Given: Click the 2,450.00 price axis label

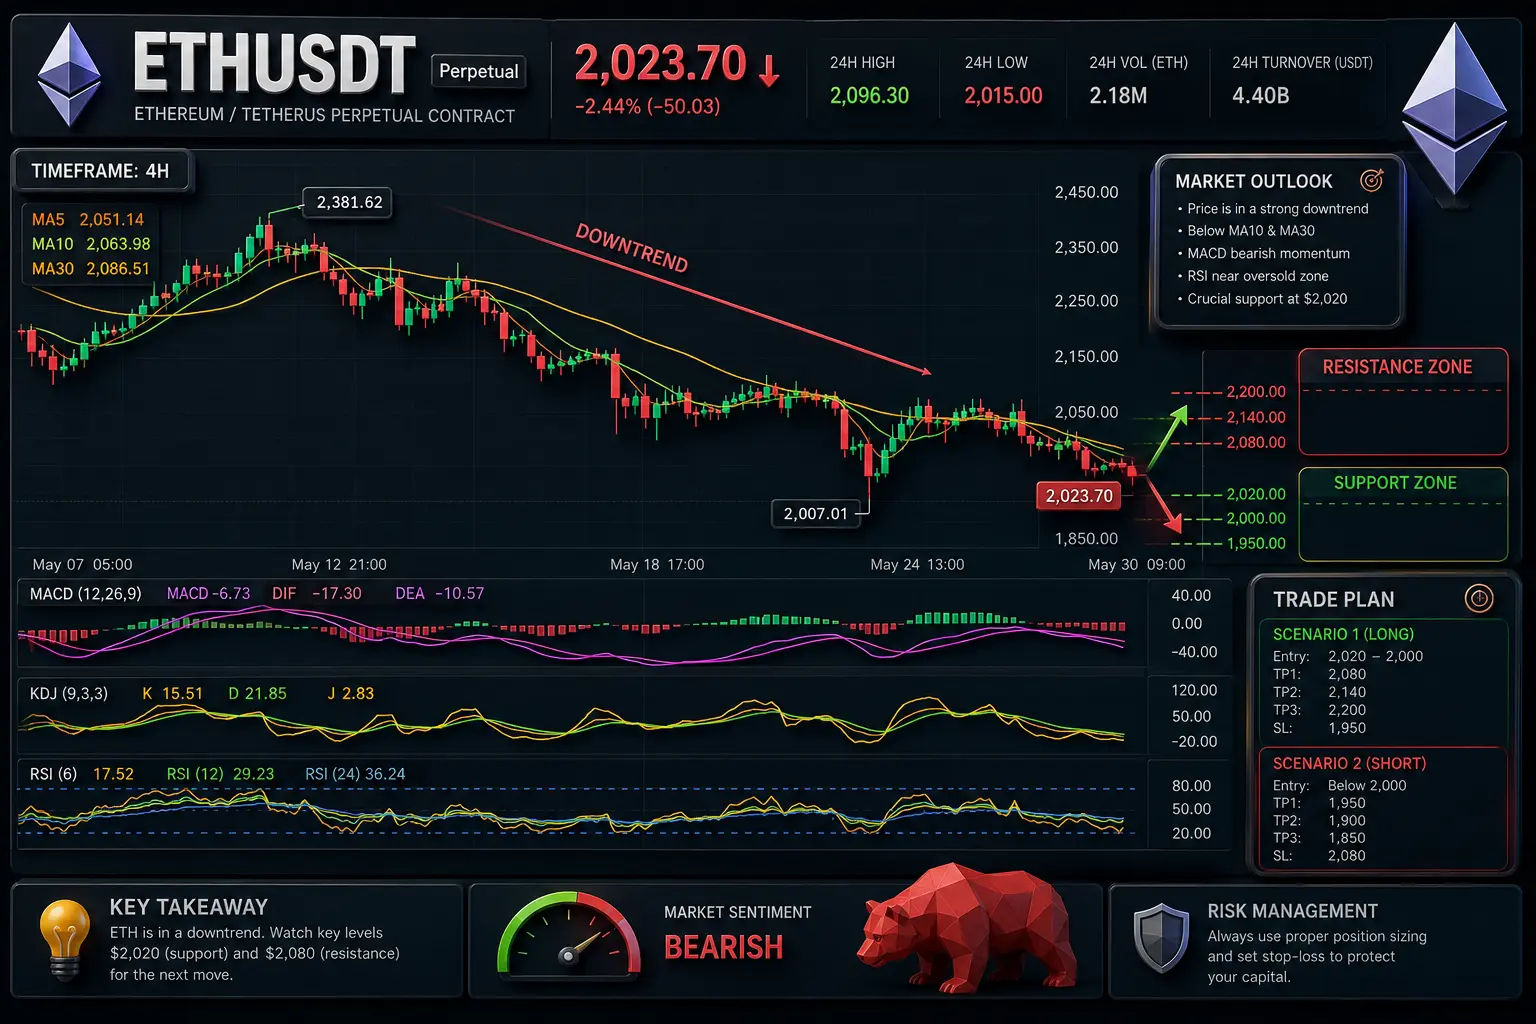Looking at the screenshot, I should [1086, 192].
